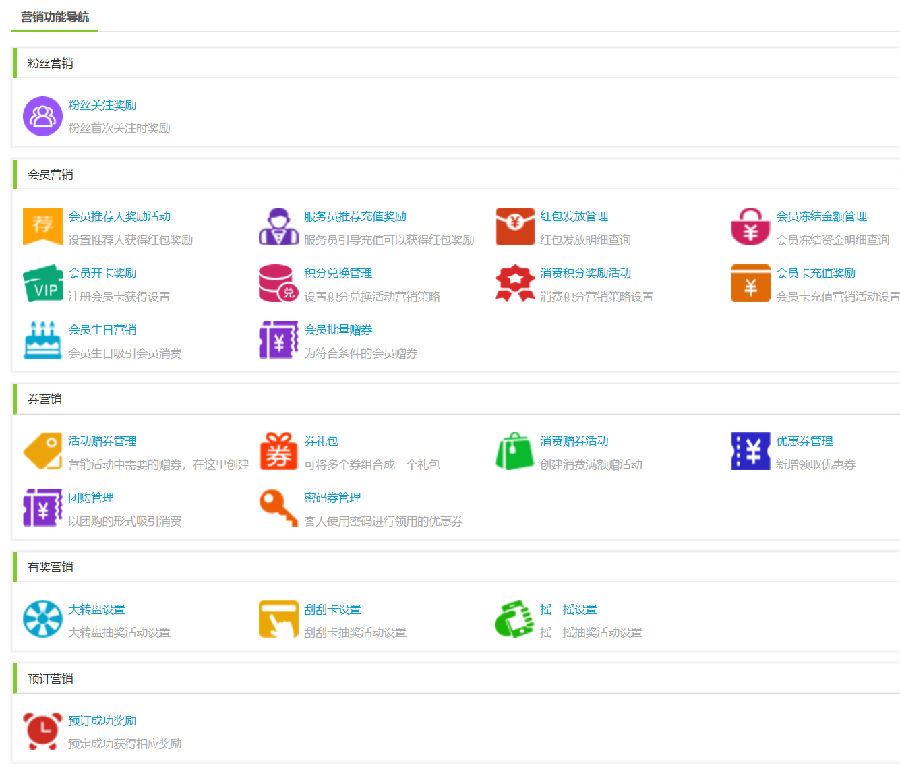Viewport: 900px width, 765px height.
Task: Click the 粉丝营销 section header
Action: (x=50, y=63)
